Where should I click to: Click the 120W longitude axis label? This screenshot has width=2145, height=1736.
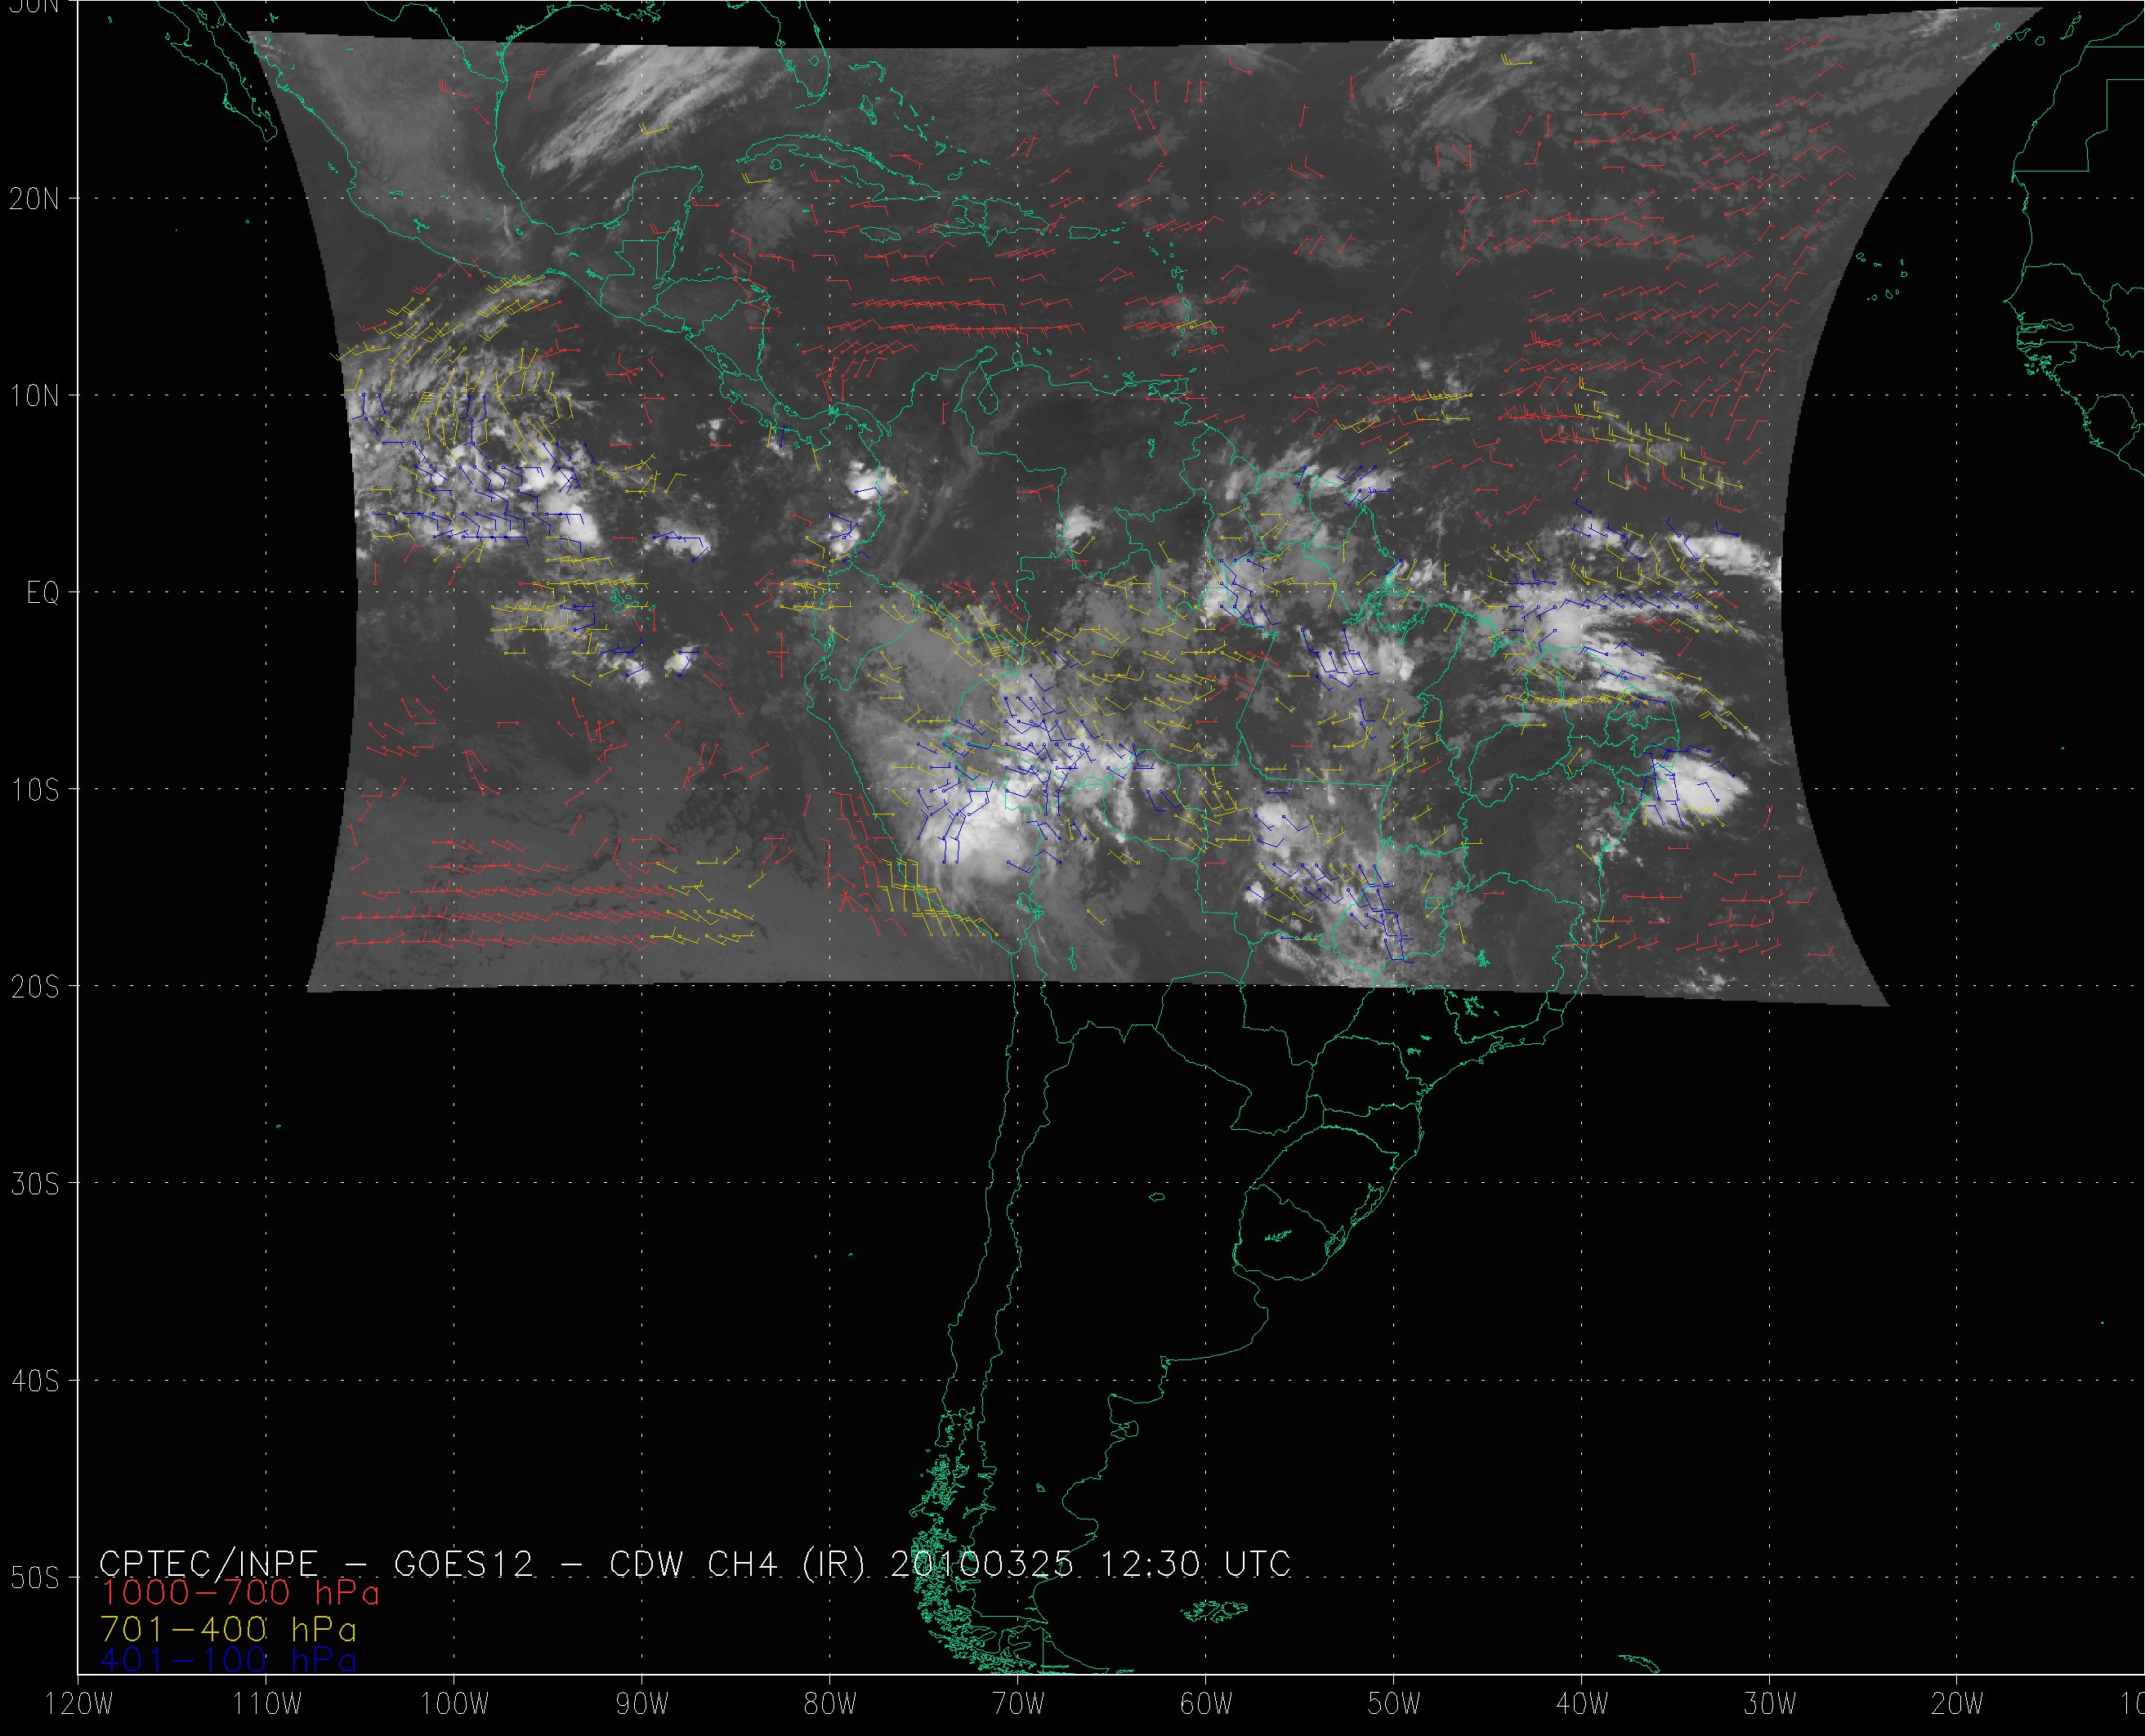[80, 1705]
